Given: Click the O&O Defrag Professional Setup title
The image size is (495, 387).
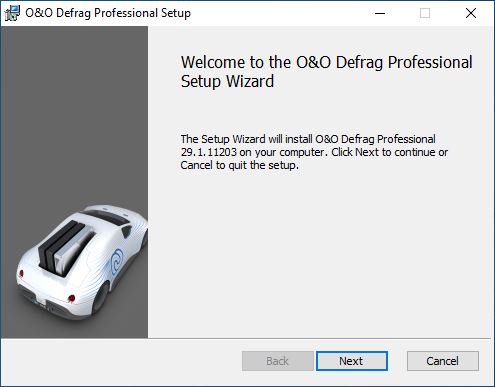Looking at the screenshot, I should (108, 13).
